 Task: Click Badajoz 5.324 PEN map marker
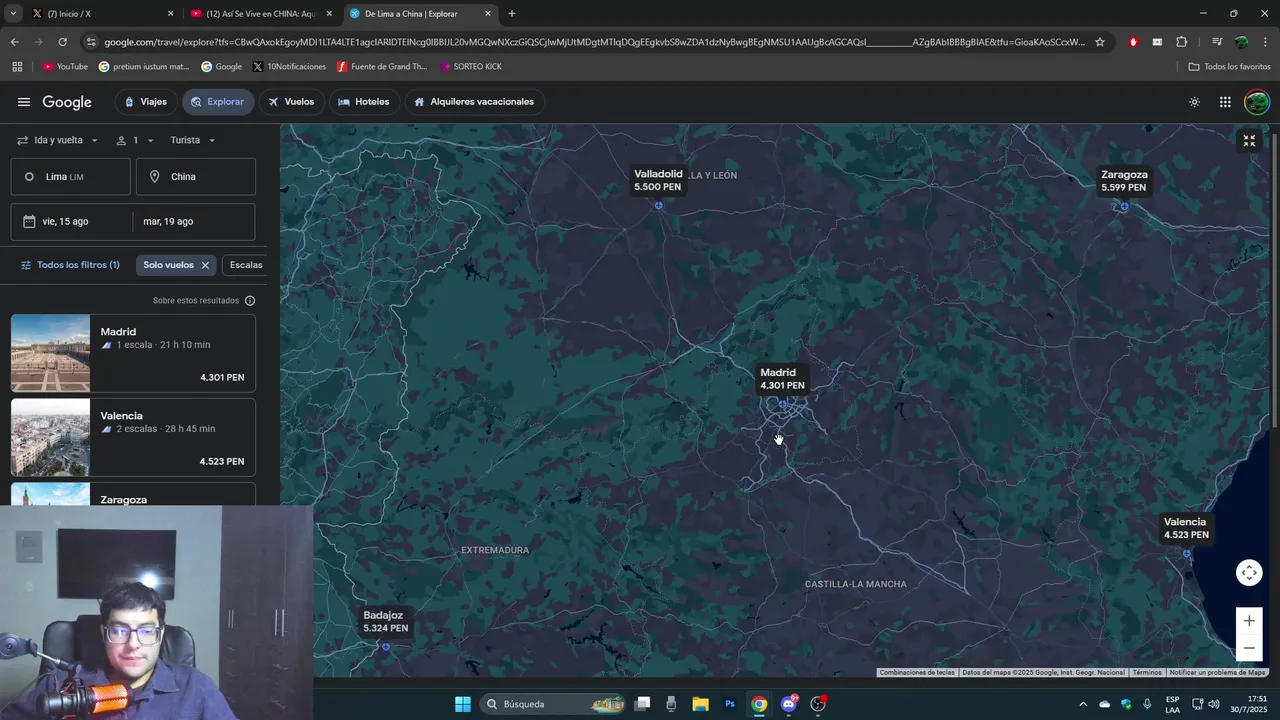tap(385, 622)
